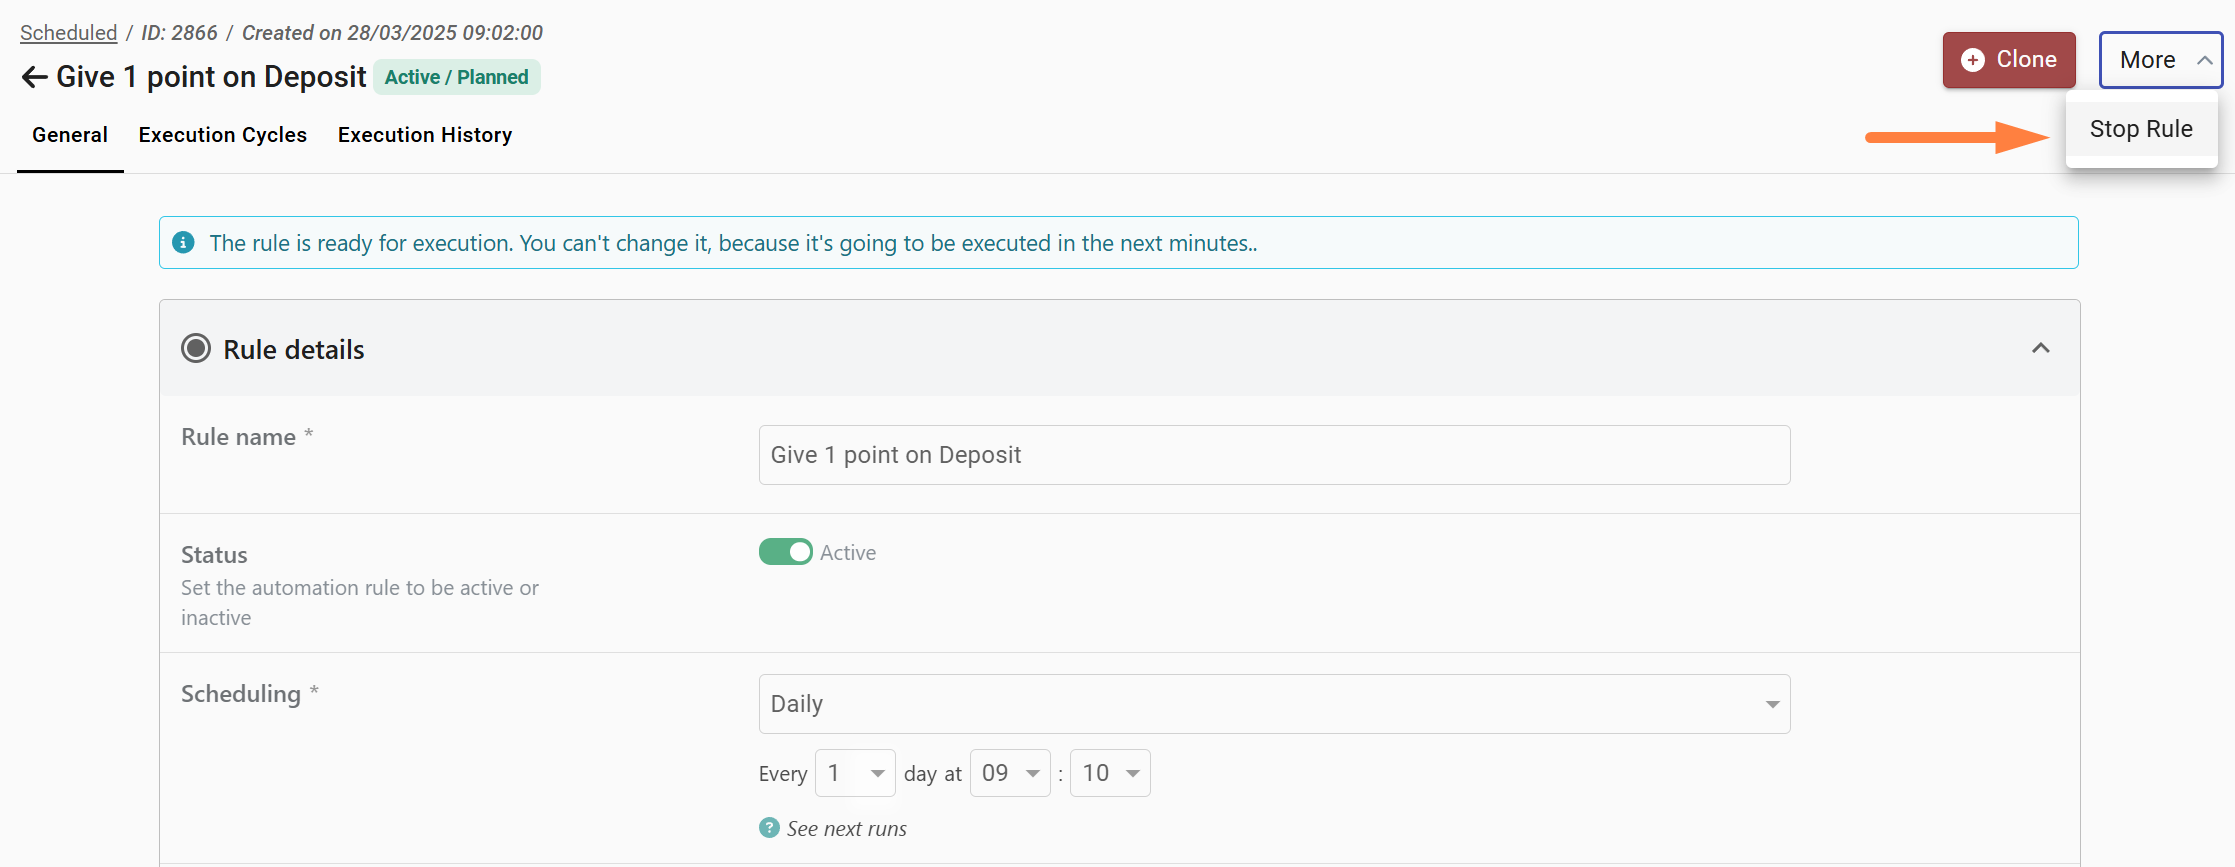The image size is (2235, 867).
Task: Open the Daily scheduling dropdown
Action: pyautogui.click(x=1273, y=704)
